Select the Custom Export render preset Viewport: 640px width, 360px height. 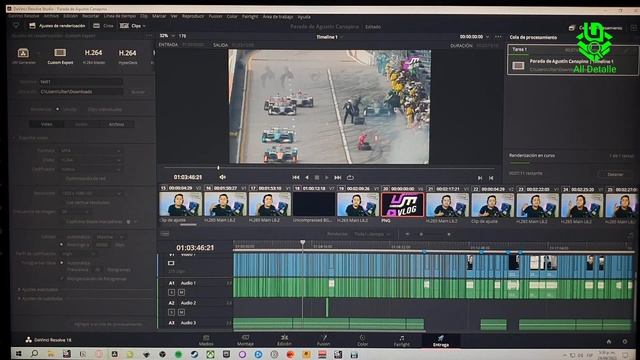[60, 56]
